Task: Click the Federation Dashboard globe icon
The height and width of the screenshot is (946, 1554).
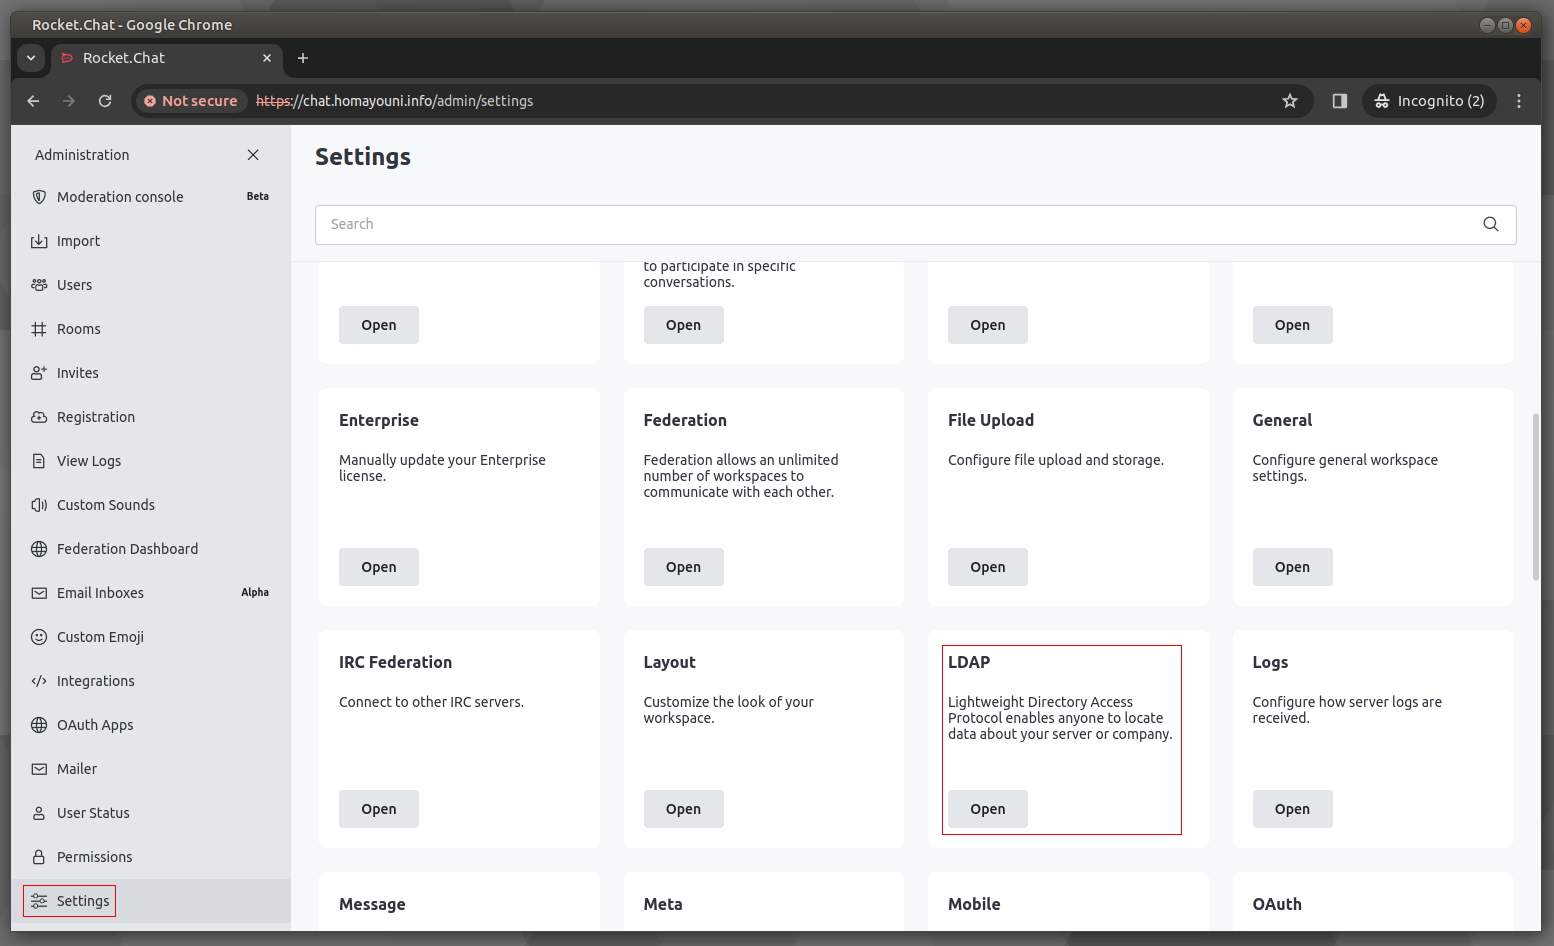Action: click(39, 549)
